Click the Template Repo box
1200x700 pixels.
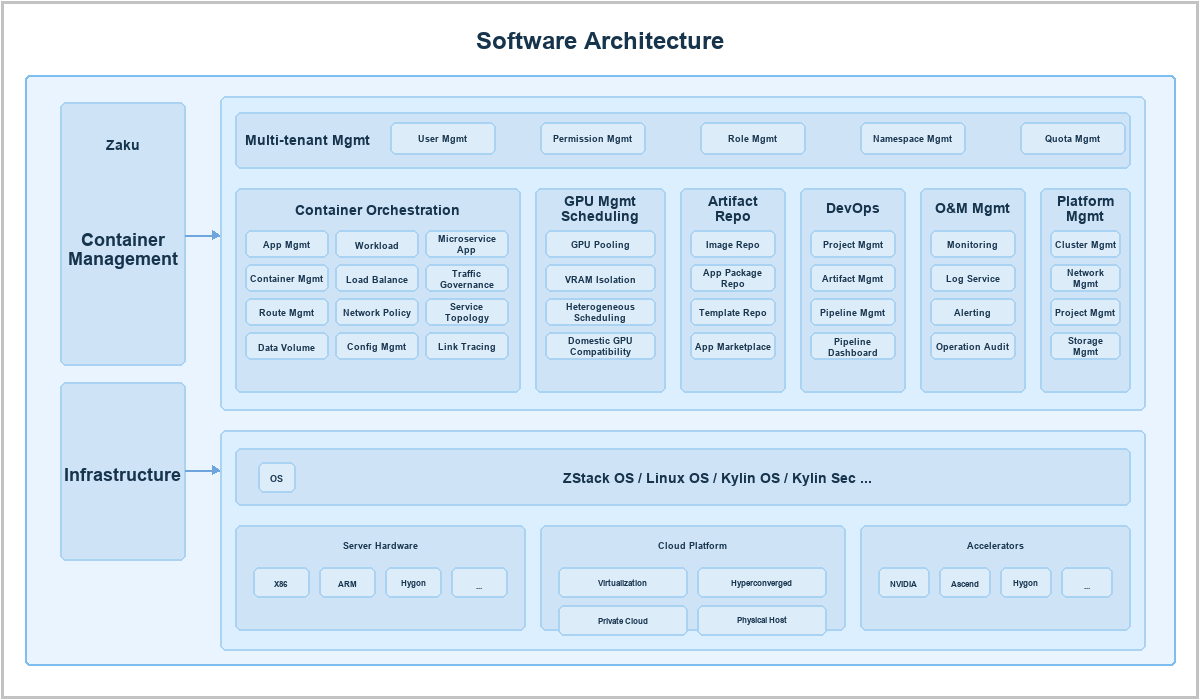click(x=733, y=313)
